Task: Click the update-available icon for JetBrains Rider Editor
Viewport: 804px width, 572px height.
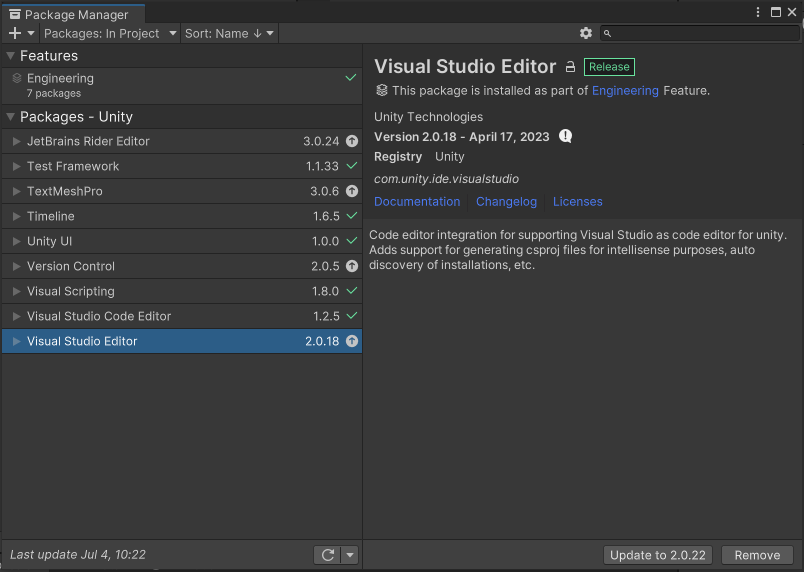Action: pyautogui.click(x=352, y=141)
